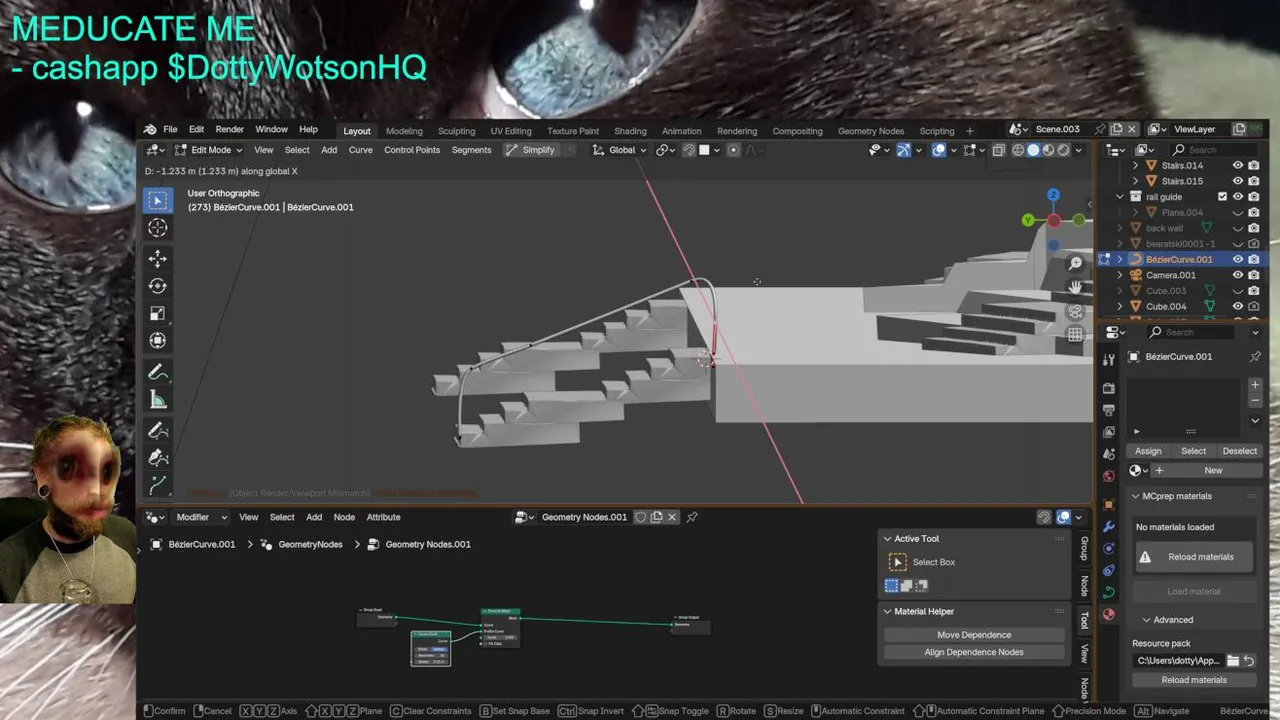Activate the Move tool

point(158,259)
